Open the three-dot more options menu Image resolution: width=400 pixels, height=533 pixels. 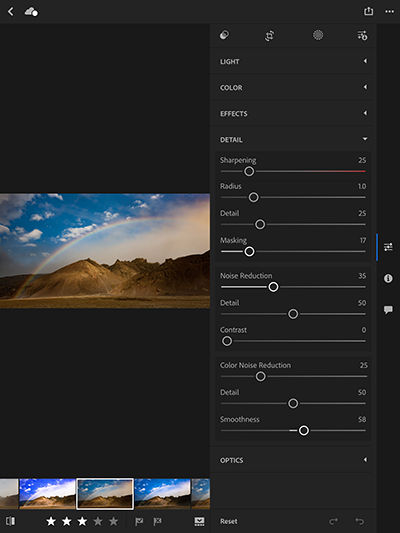click(x=389, y=12)
